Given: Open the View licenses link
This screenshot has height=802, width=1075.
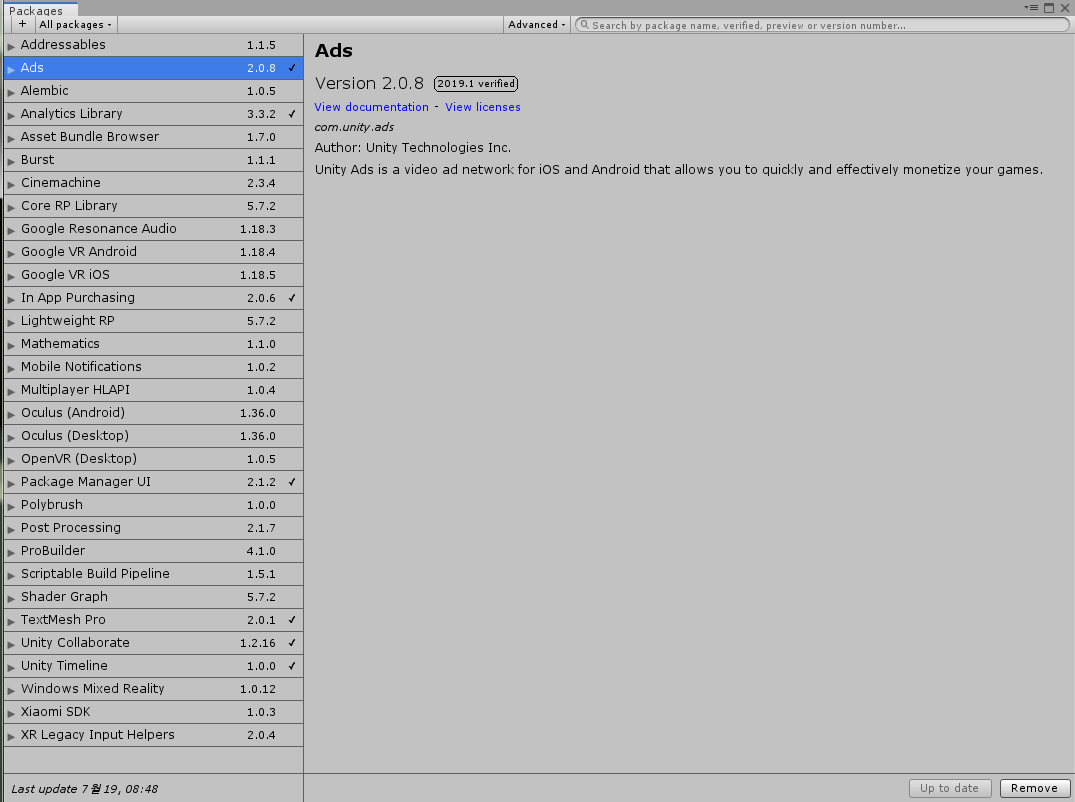Looking at the screenshot, I should pyautogui.click(x=483, y=107).
